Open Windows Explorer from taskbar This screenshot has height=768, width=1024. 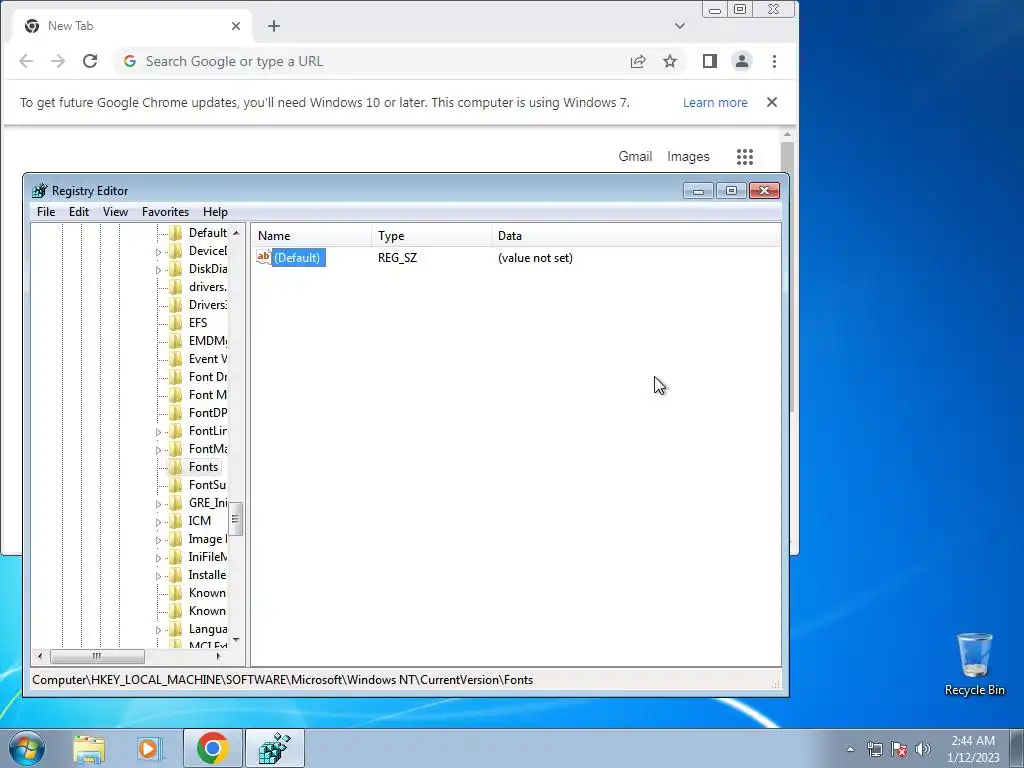click(89, 749)
